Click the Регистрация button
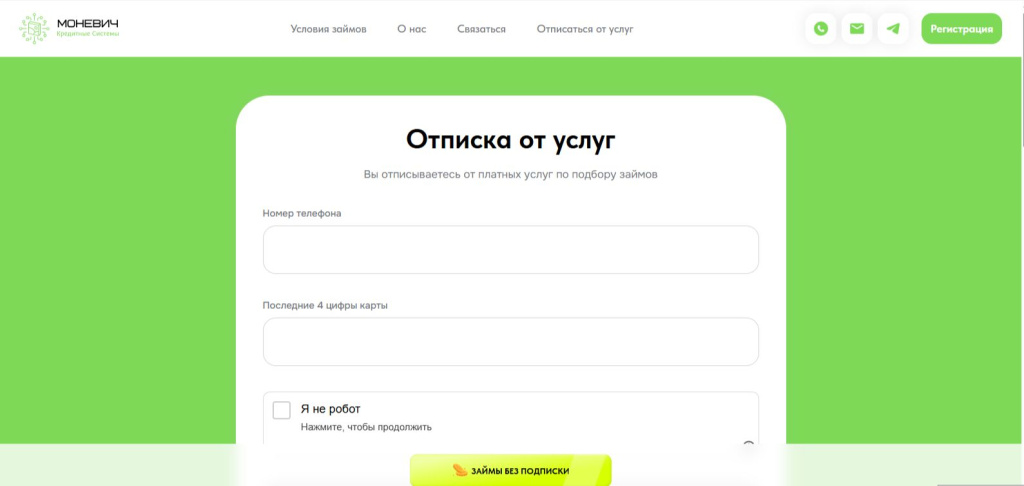 point(961,29)
